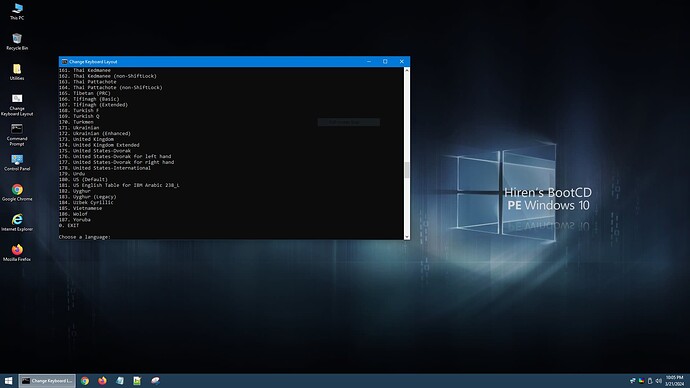The height and width of the screenshot is (388, 690).
Task: Open colorful display tray icon
Action: click(x=641, y=381)
